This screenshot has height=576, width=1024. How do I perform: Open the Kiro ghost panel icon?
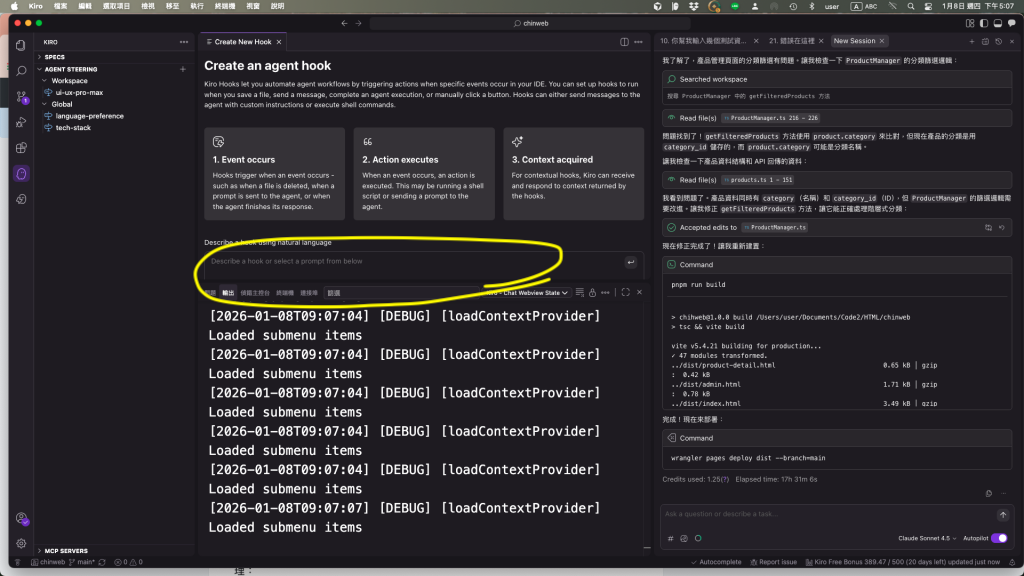click(x=21, y=174)
